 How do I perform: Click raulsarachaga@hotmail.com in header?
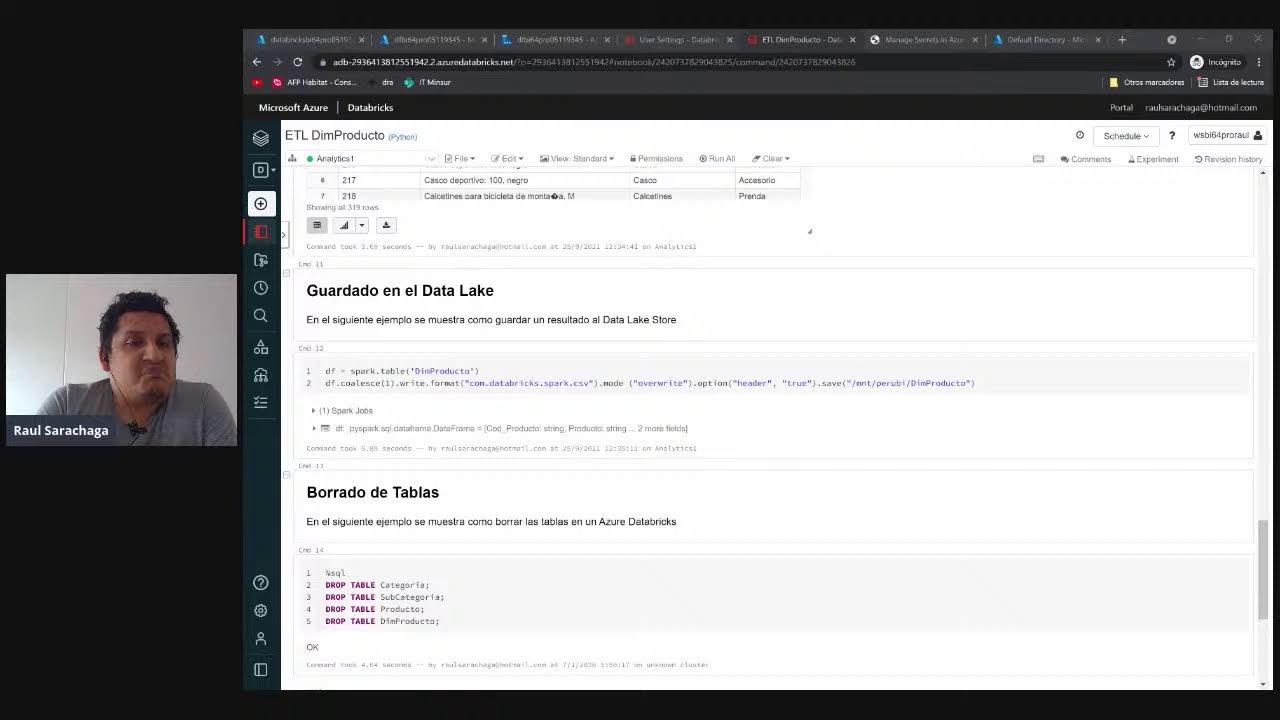point(1201,108)
